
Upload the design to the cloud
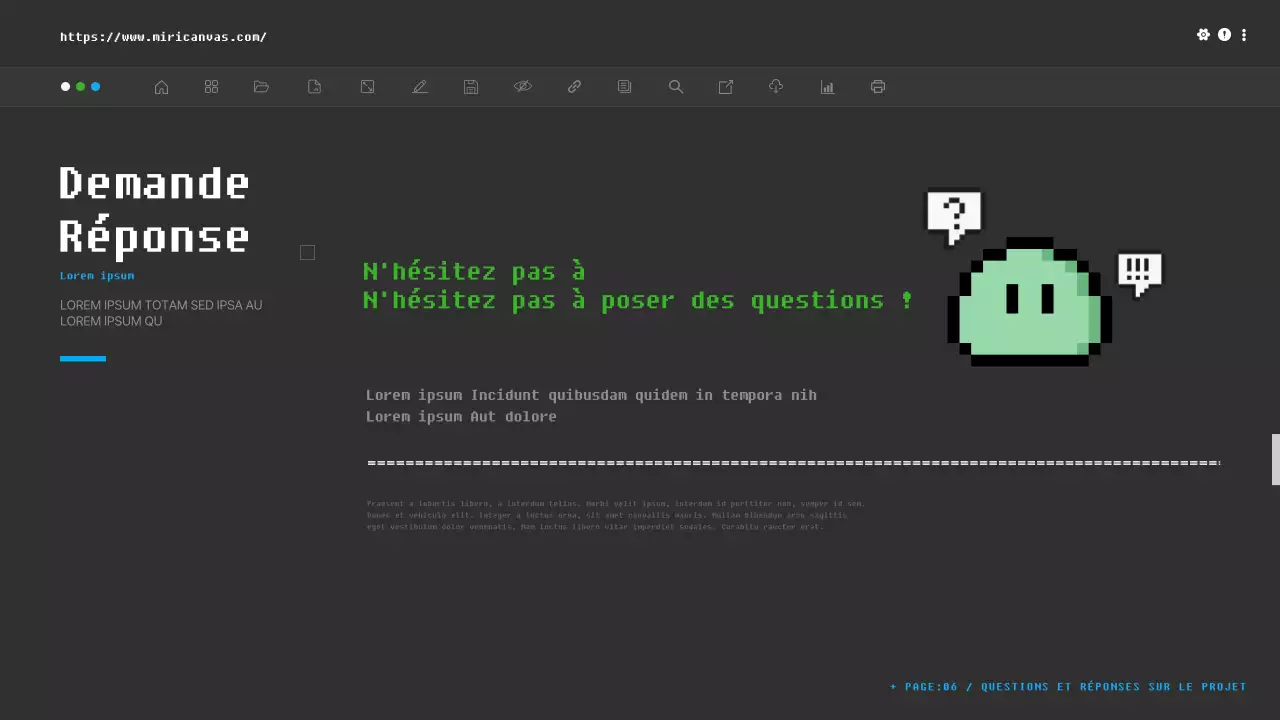(776, 87)
